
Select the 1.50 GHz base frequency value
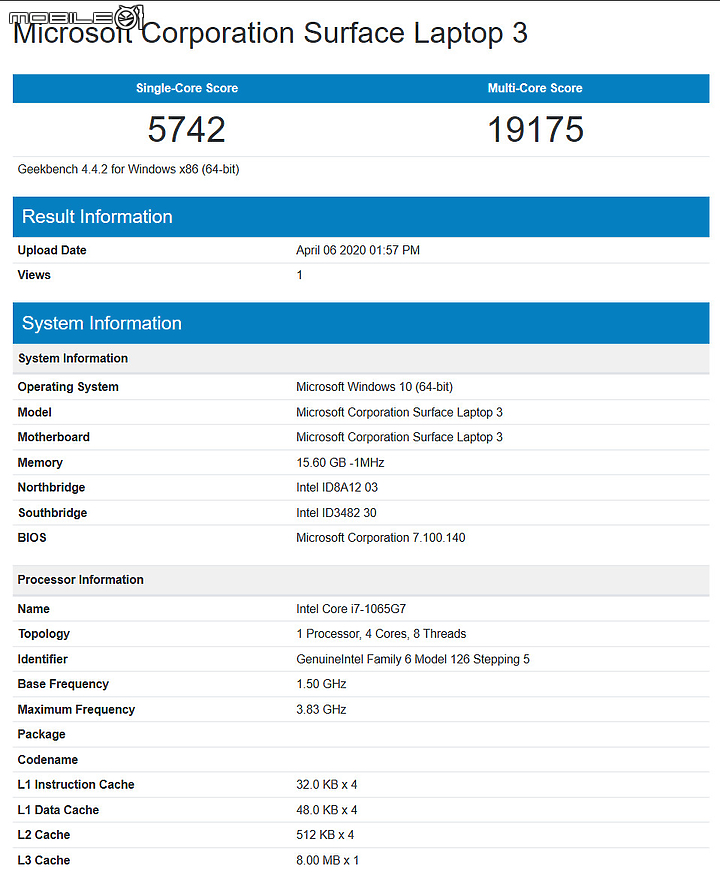(321, 684)
